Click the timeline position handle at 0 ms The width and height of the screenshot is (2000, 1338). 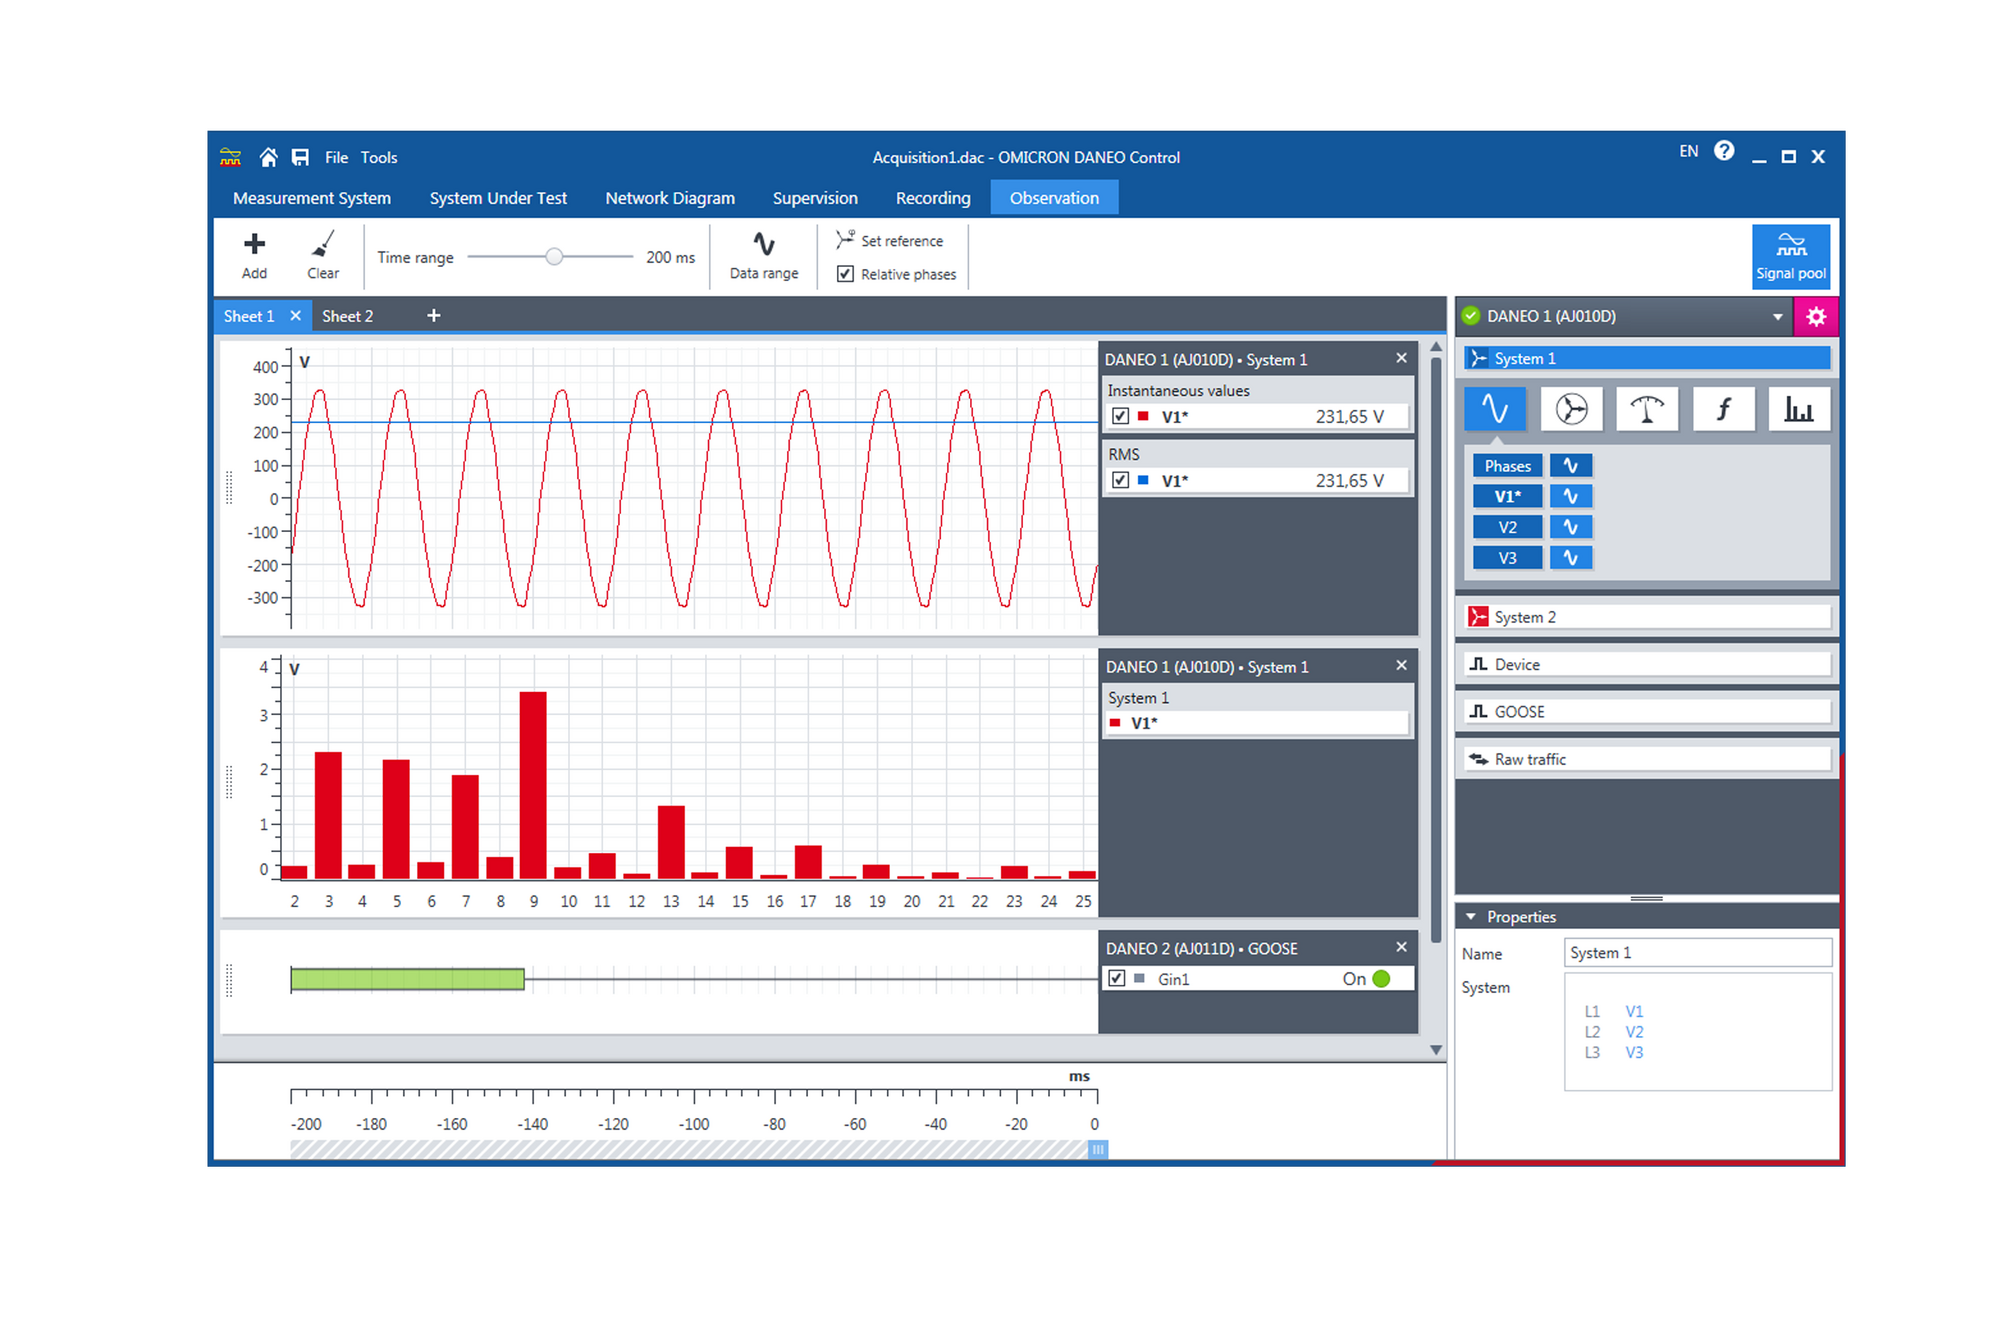coord(1098,1149)
